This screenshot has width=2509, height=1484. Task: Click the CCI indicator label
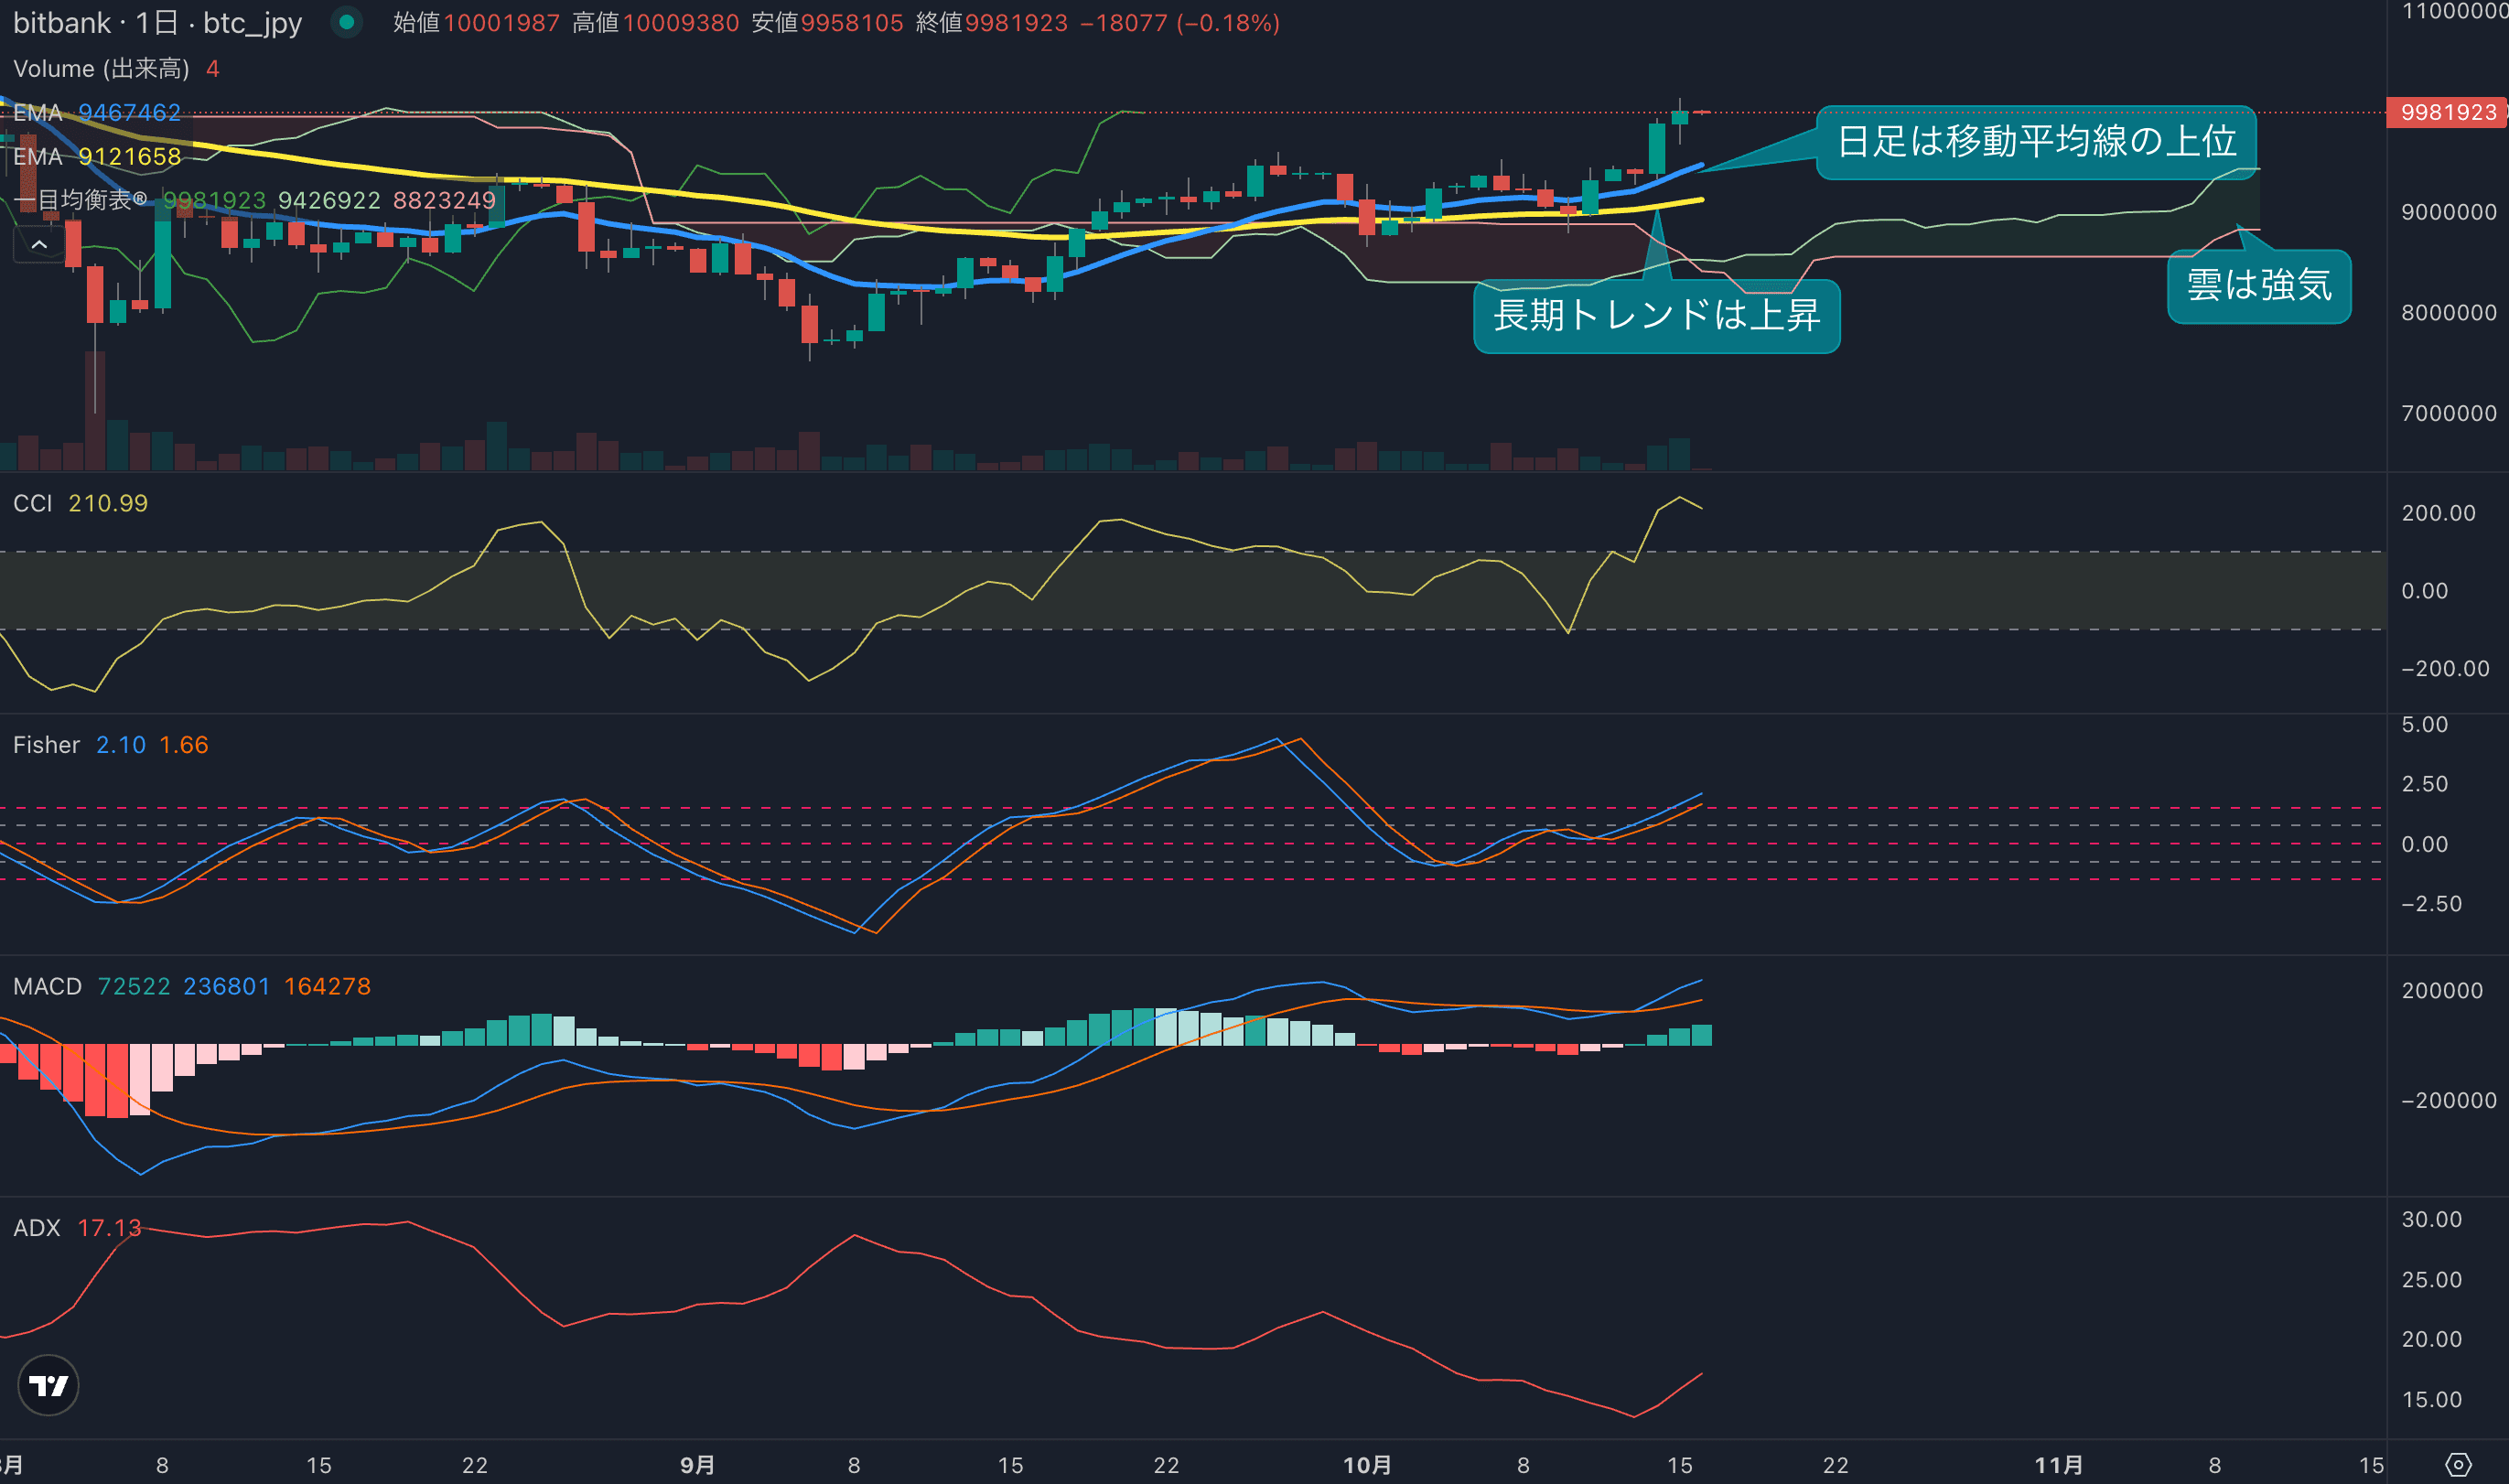click(33, 503)
